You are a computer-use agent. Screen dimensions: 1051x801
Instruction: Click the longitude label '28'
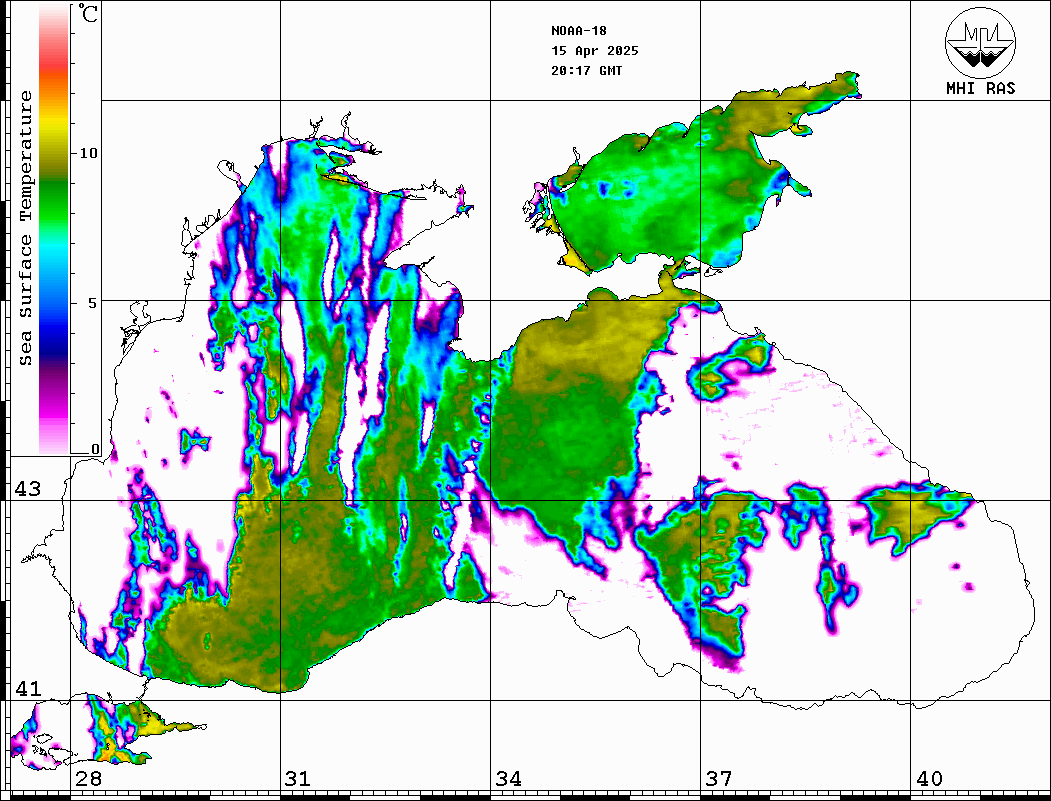coord(88,779)
